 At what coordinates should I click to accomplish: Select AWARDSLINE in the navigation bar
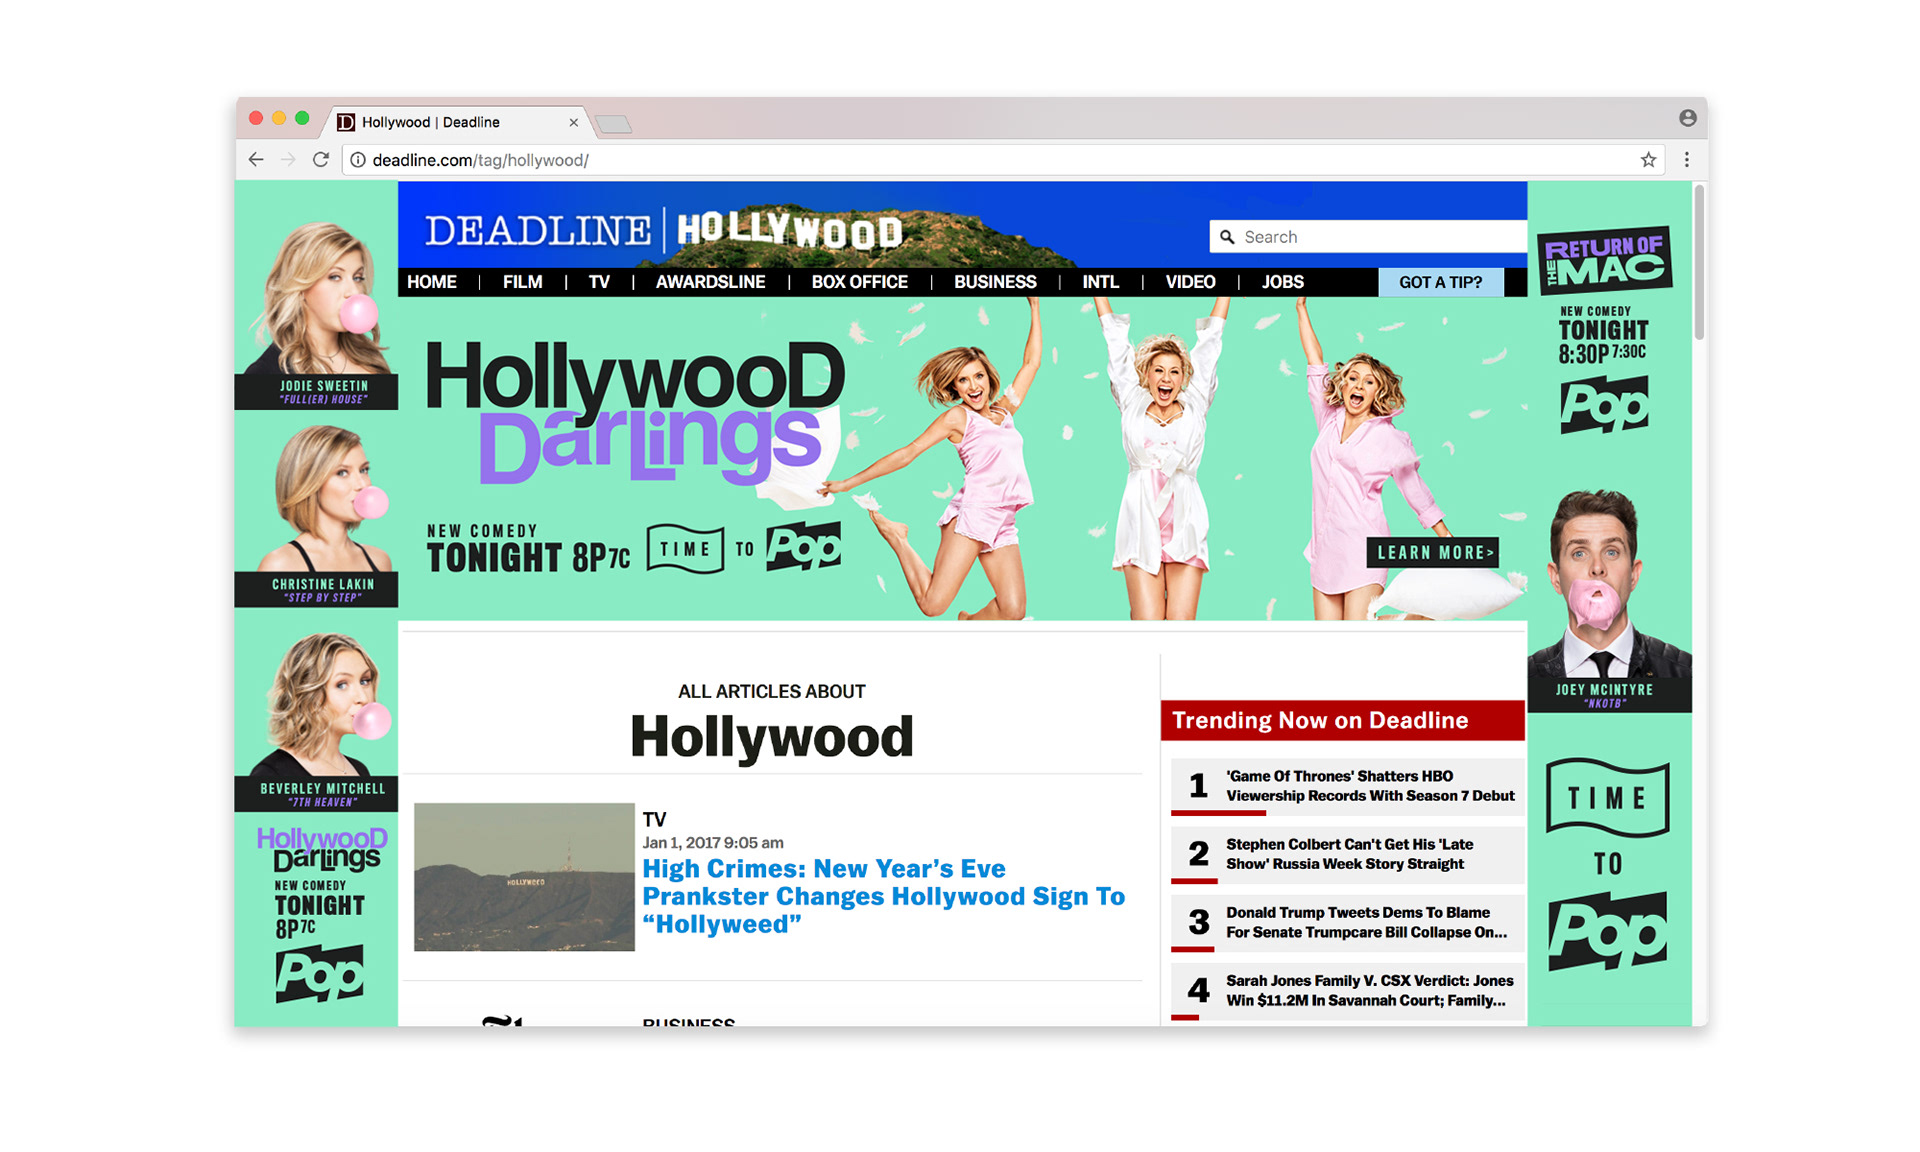point(710,282)
